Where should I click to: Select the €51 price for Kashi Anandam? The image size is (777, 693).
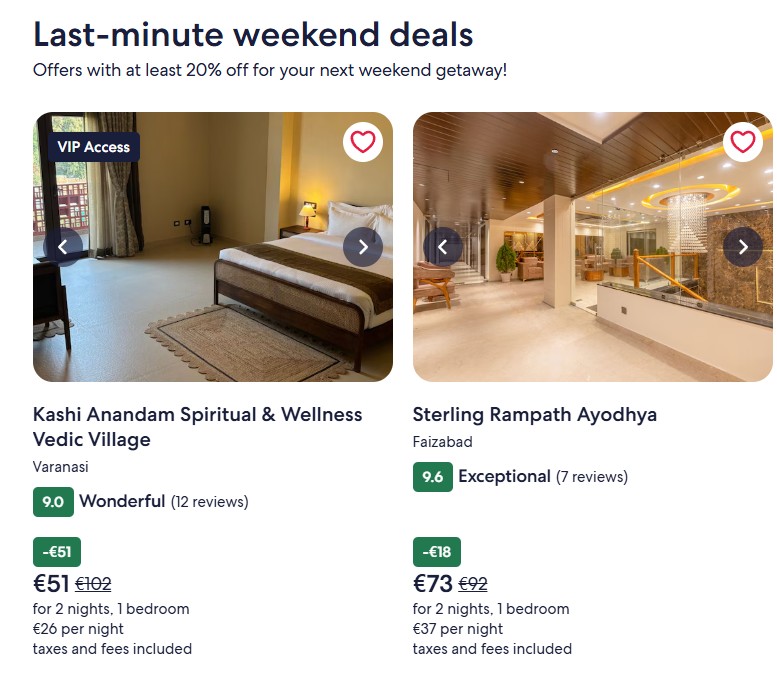pyautogui.click(x=51, y=584)
